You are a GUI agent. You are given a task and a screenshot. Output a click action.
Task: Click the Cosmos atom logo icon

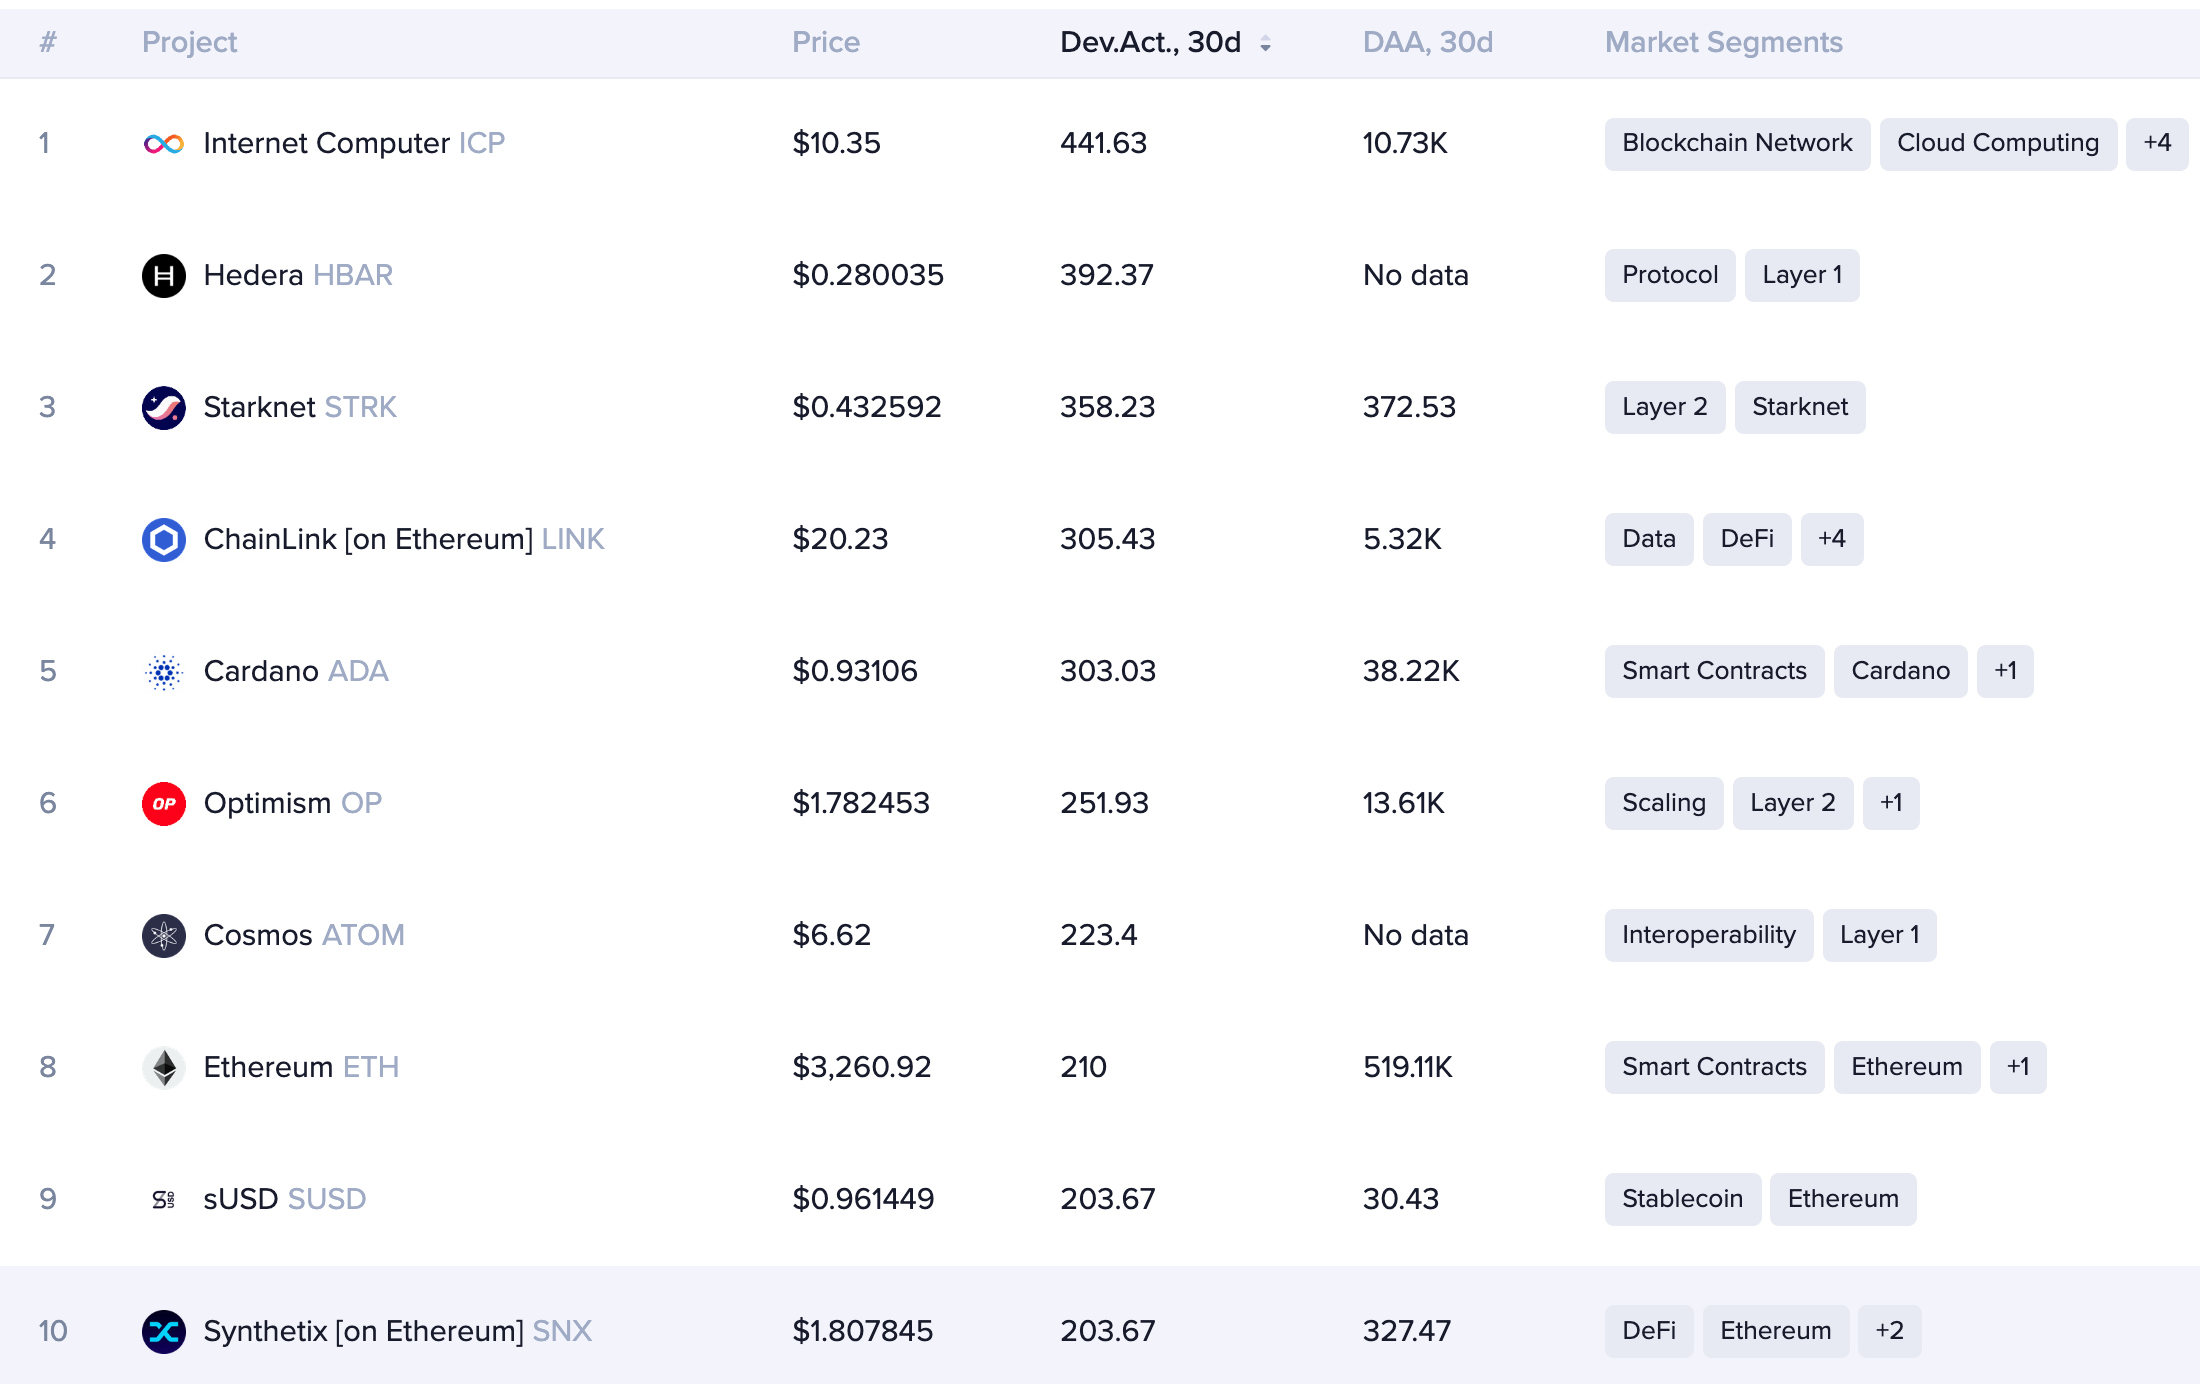click(x=164, y=936)
